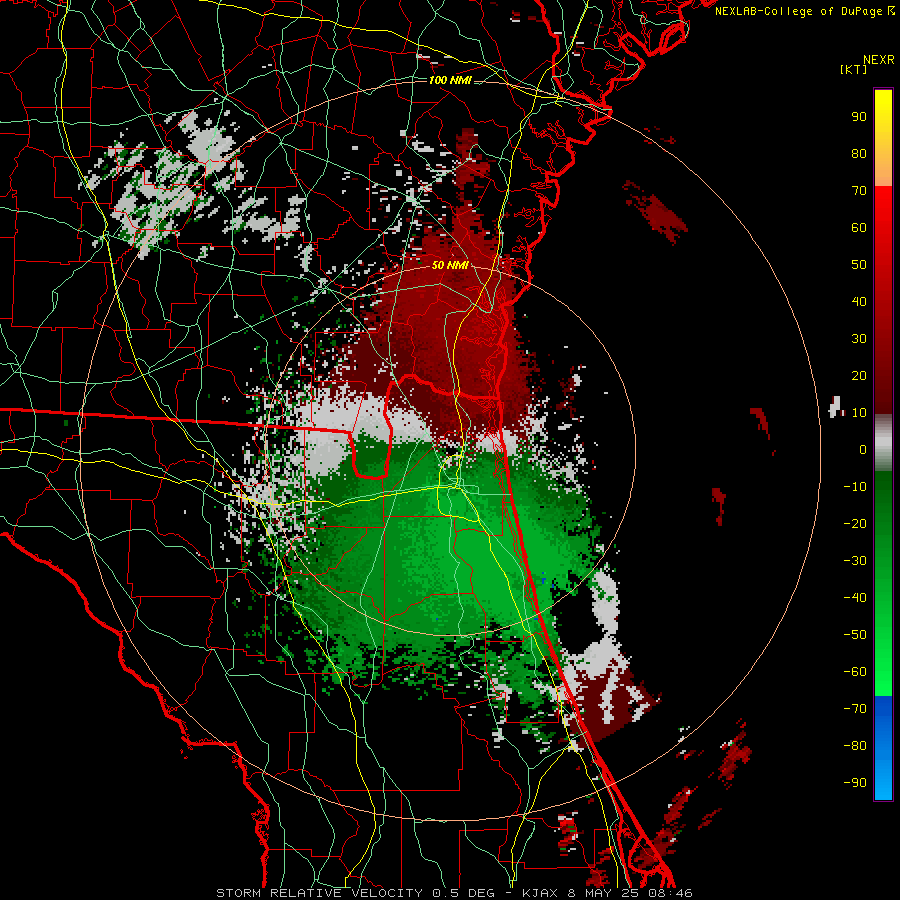Image resolution: width=900 pixels, height=900 pixels.
Task: Click the positive 20 scale value
Action: (x=859, y=375)
